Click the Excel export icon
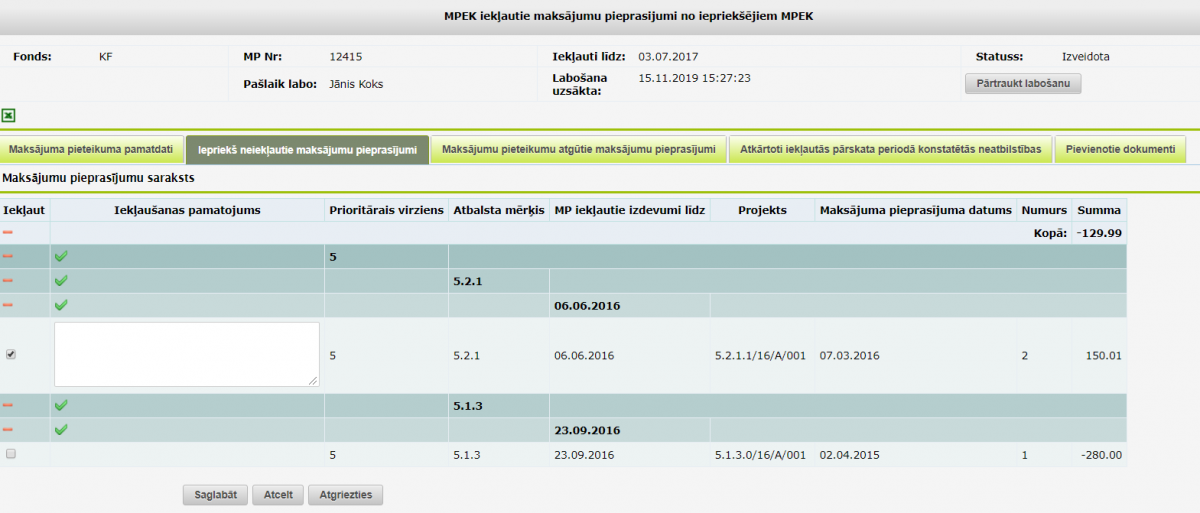This screenshot has width=1200, height=513. click(9, 116)
